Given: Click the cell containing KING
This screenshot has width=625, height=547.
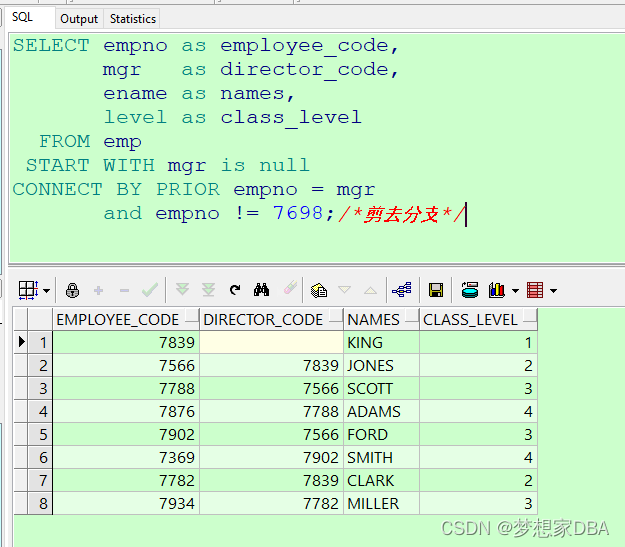Looking at the screenshot, I should (x=381, y=342).
